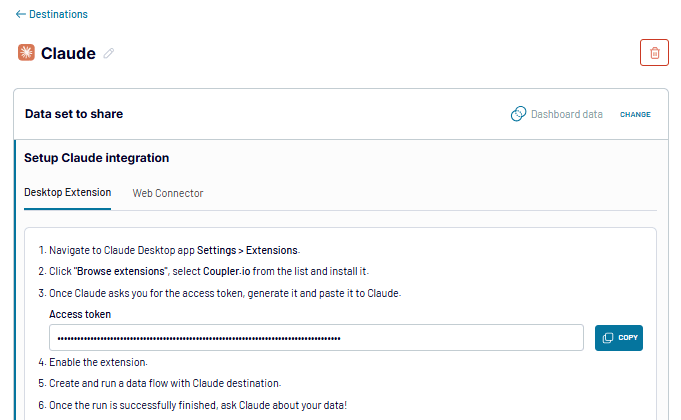Click the Dashboard data label
This screenshot has width=681, height=420.
tap(566, 114)
